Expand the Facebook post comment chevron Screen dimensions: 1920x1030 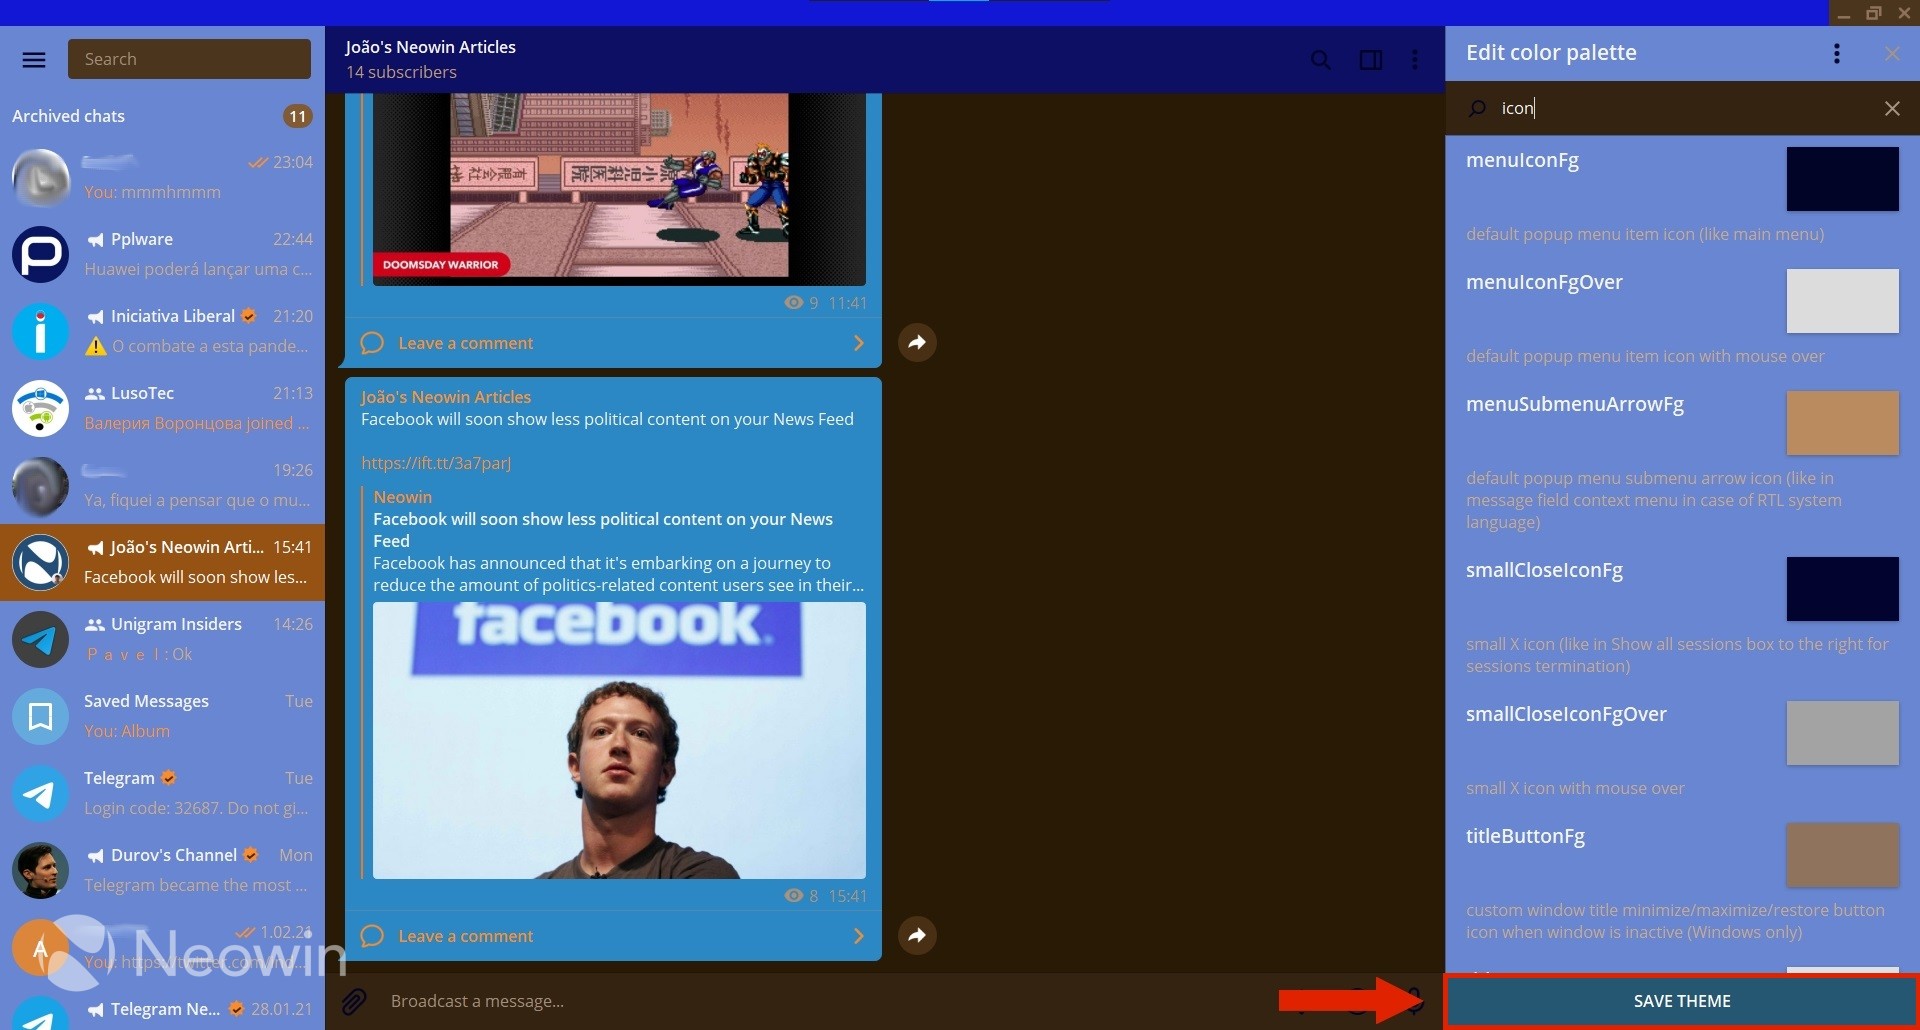point(859,935)
